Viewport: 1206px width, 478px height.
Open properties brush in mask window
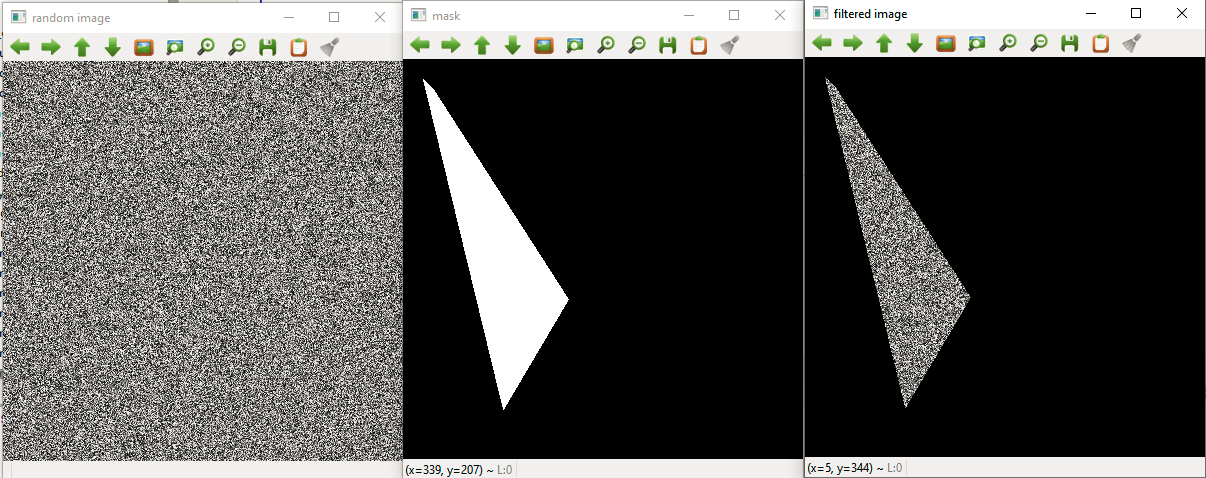tap(729, 45)
